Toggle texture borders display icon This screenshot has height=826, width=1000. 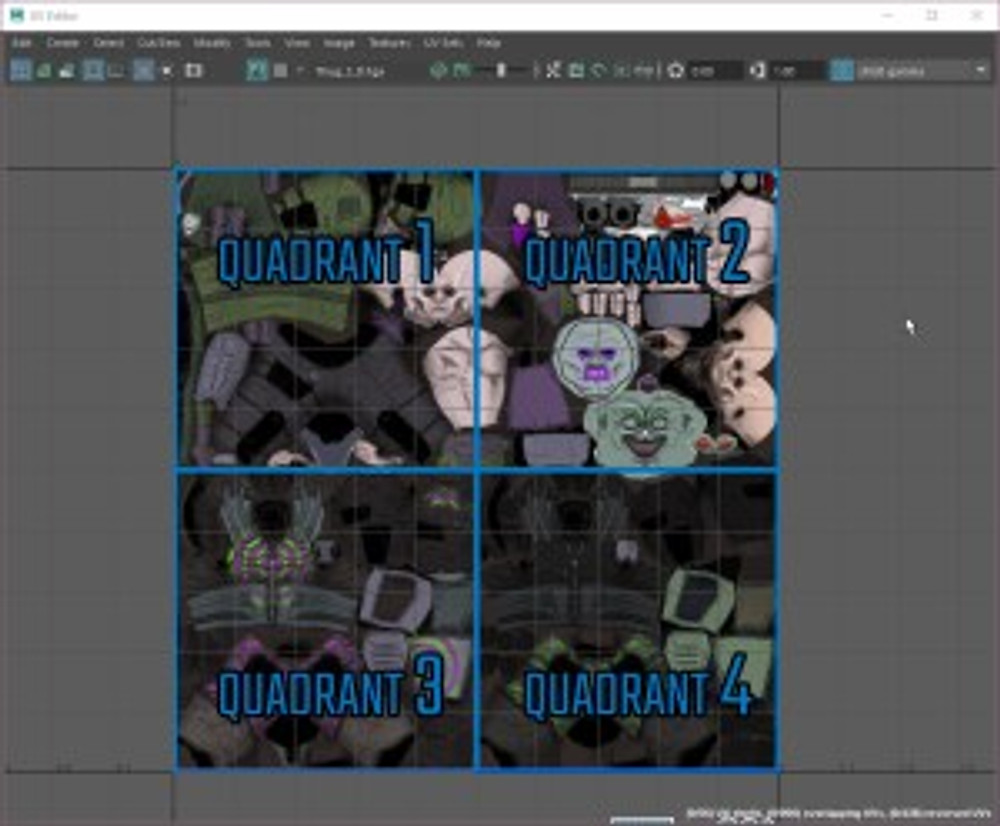(93, 70)
